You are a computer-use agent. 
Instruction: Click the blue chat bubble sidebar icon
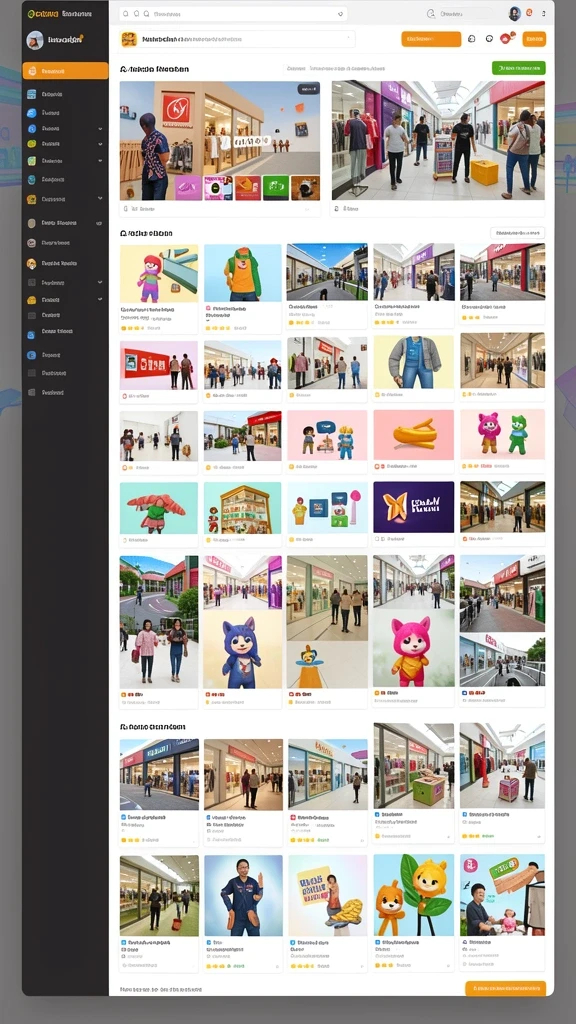click(x=31, y=112)
